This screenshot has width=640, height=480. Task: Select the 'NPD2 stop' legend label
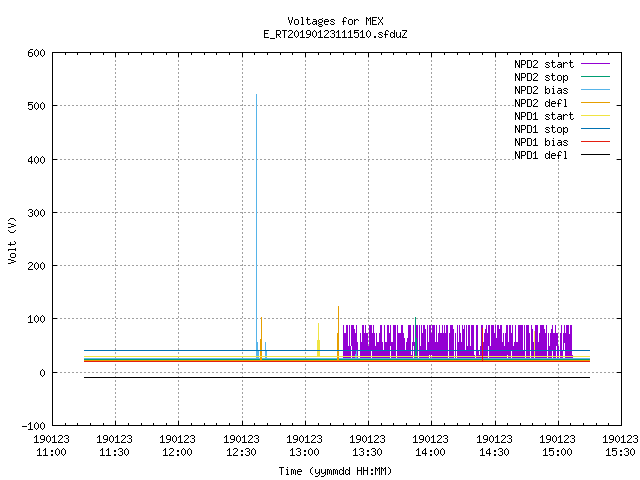(x=541, y=77)
